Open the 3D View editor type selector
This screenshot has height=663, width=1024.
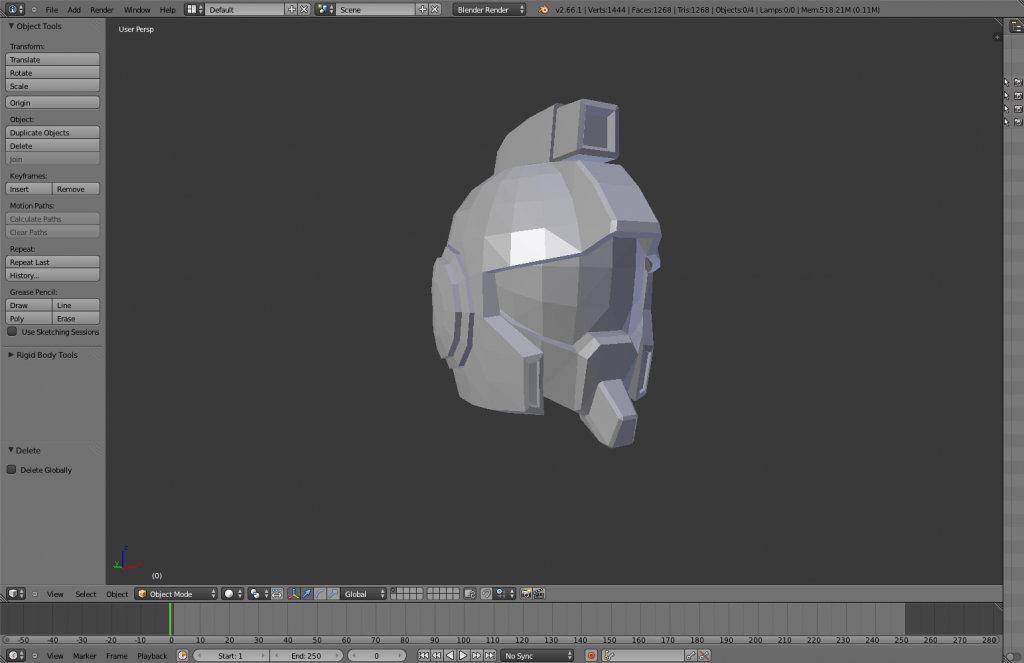pos(16,594)
